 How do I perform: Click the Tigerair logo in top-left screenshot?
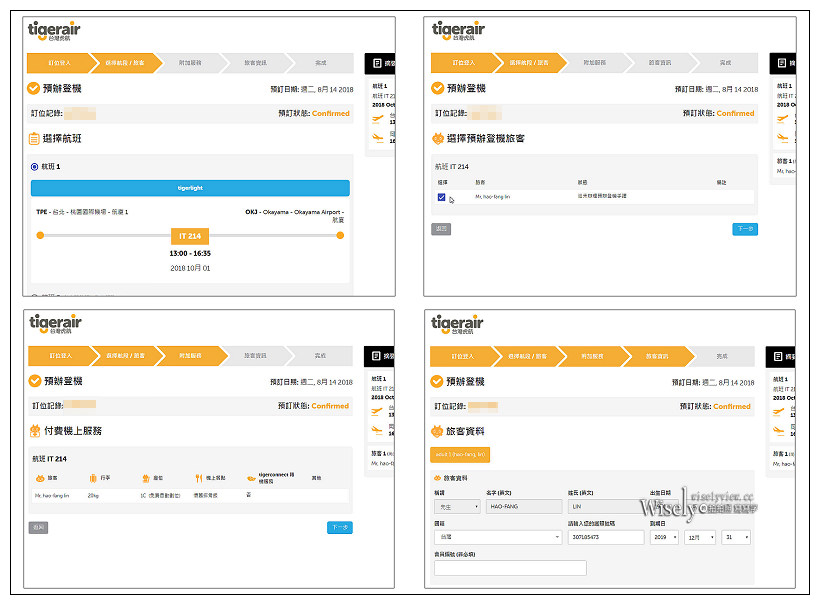point(53,30)
